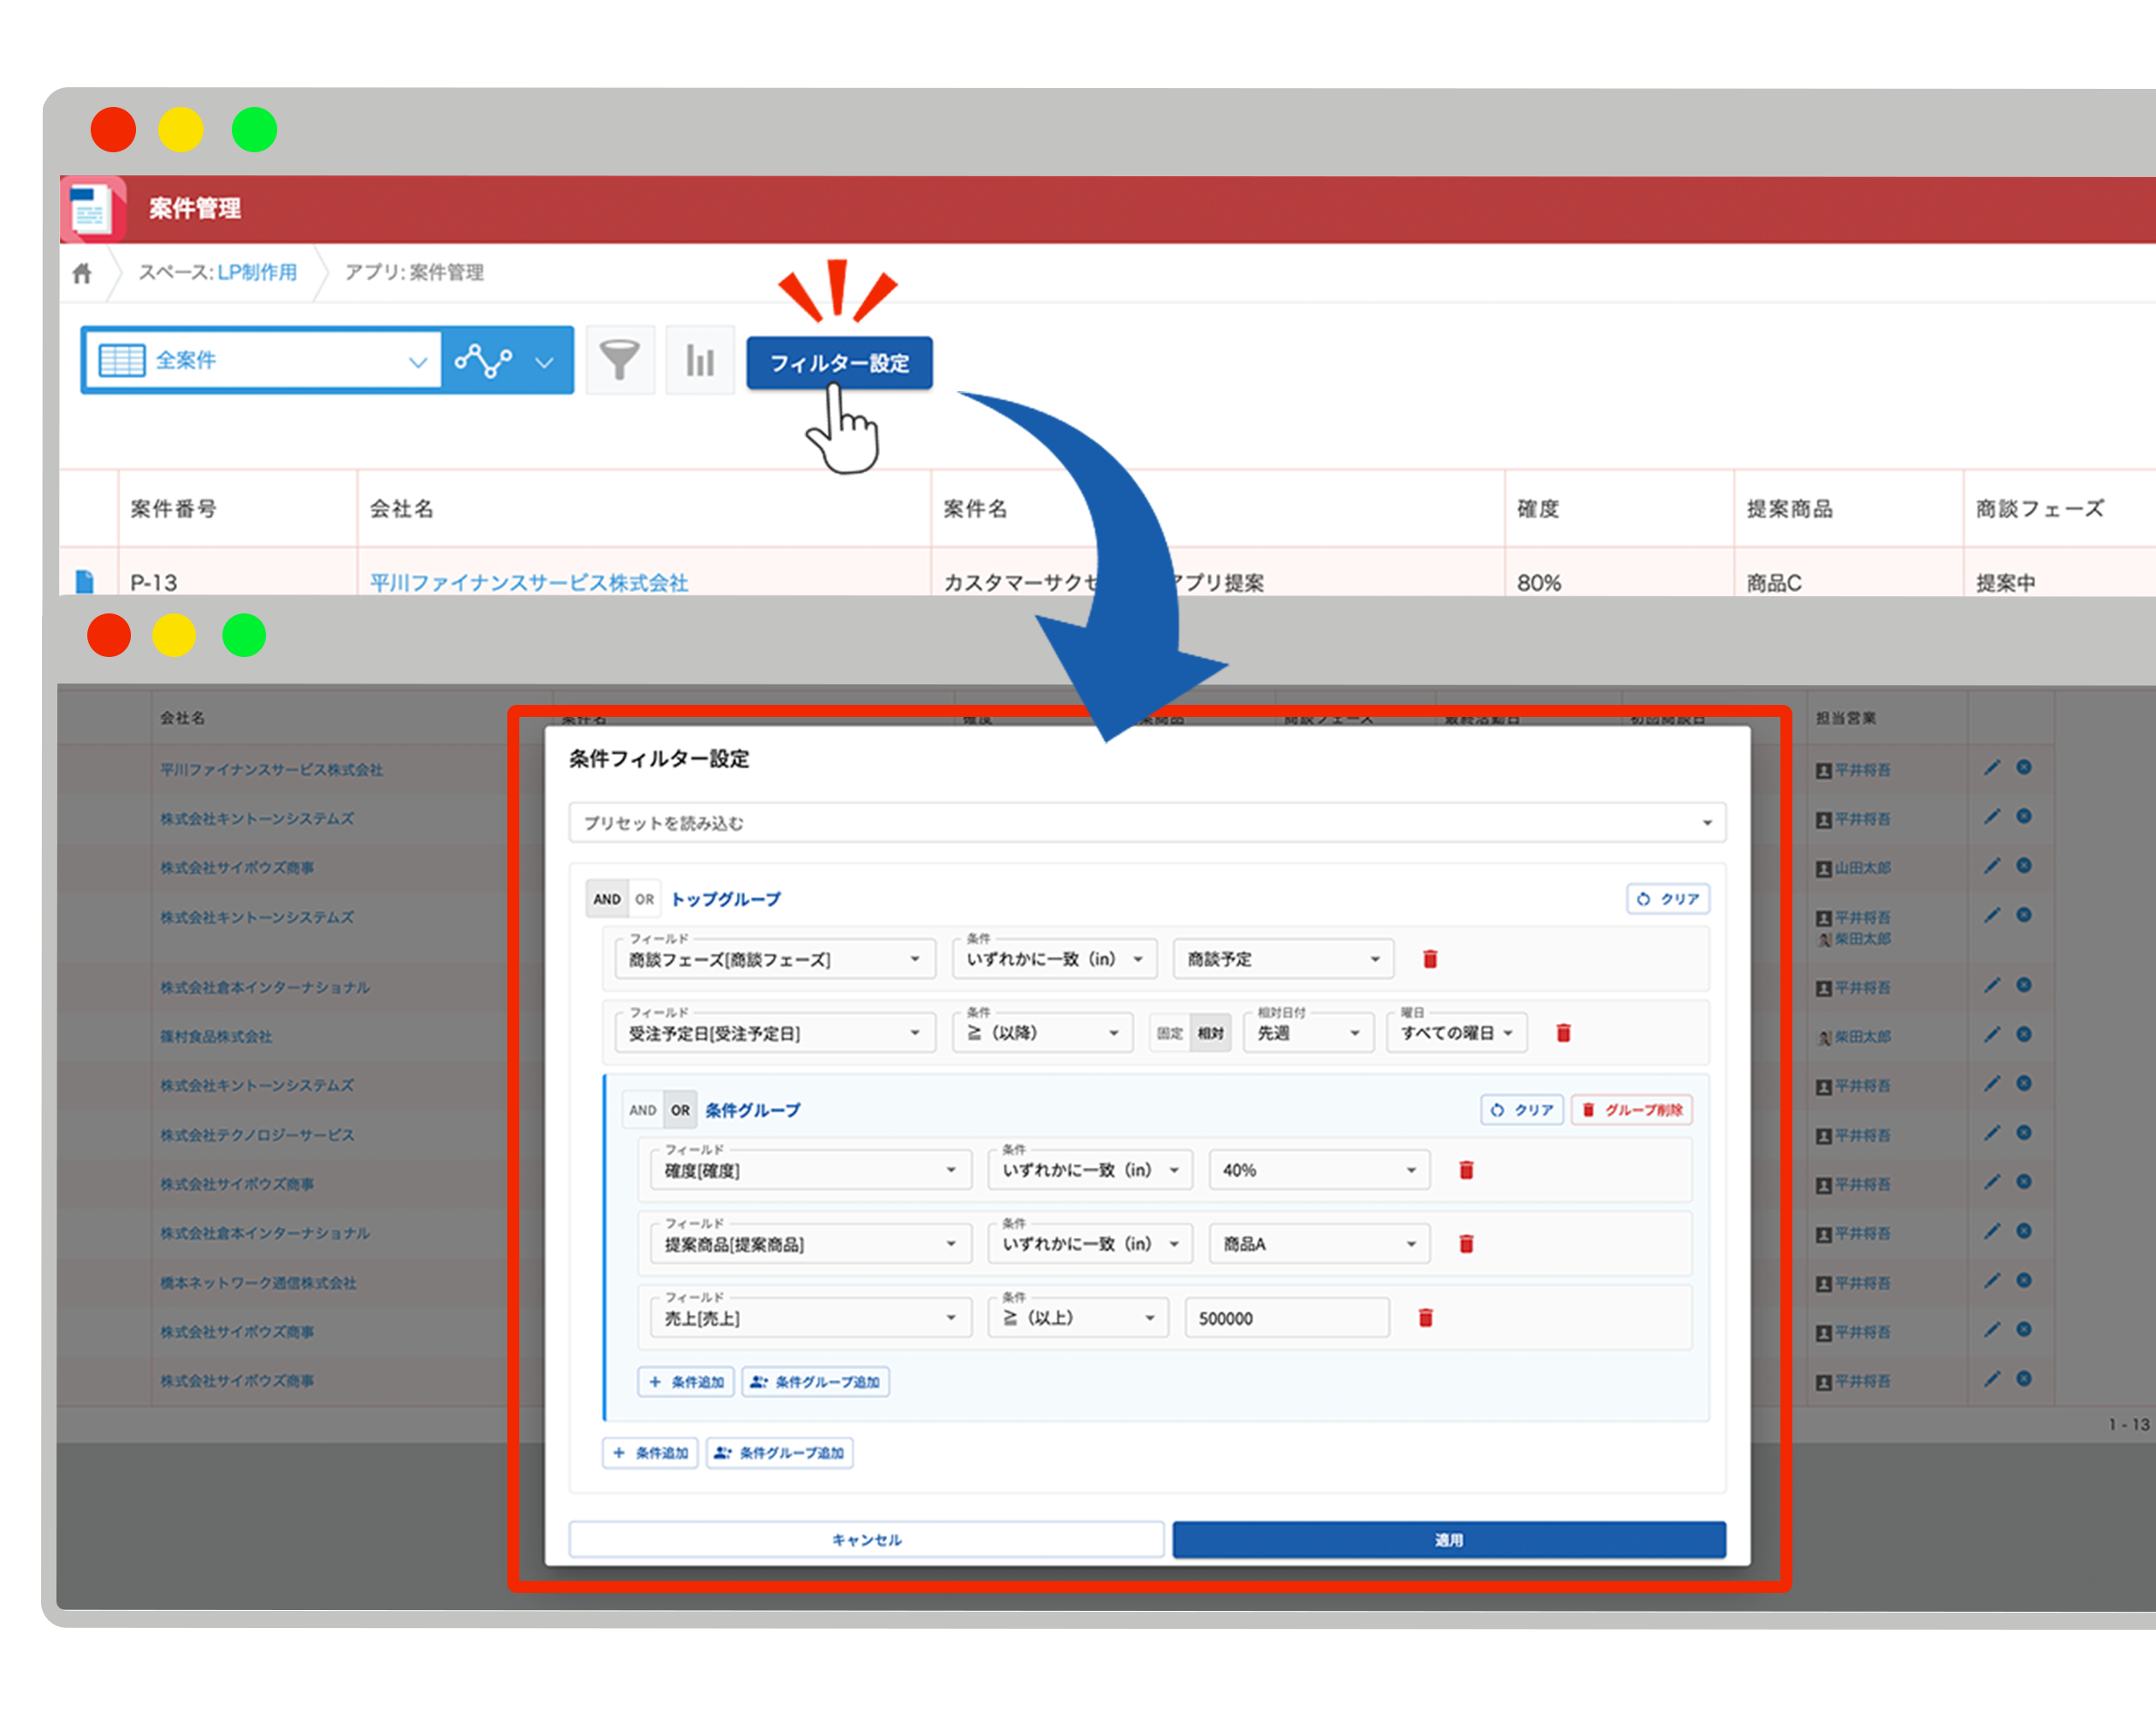Open the 全案件 view dropdown
Image resolution: width=2156 pixels, height=1711 pixels.
[x=265, y=360]
